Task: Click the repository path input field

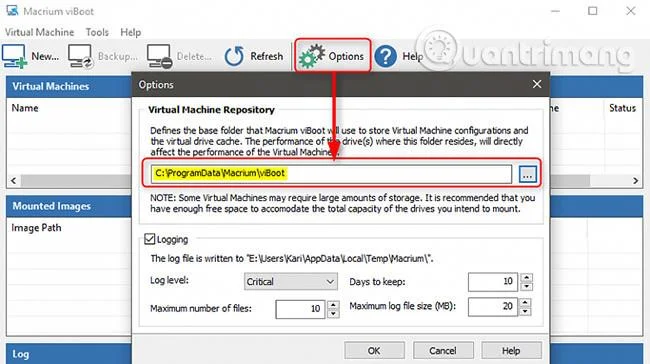Action: [x=331, y=174]
